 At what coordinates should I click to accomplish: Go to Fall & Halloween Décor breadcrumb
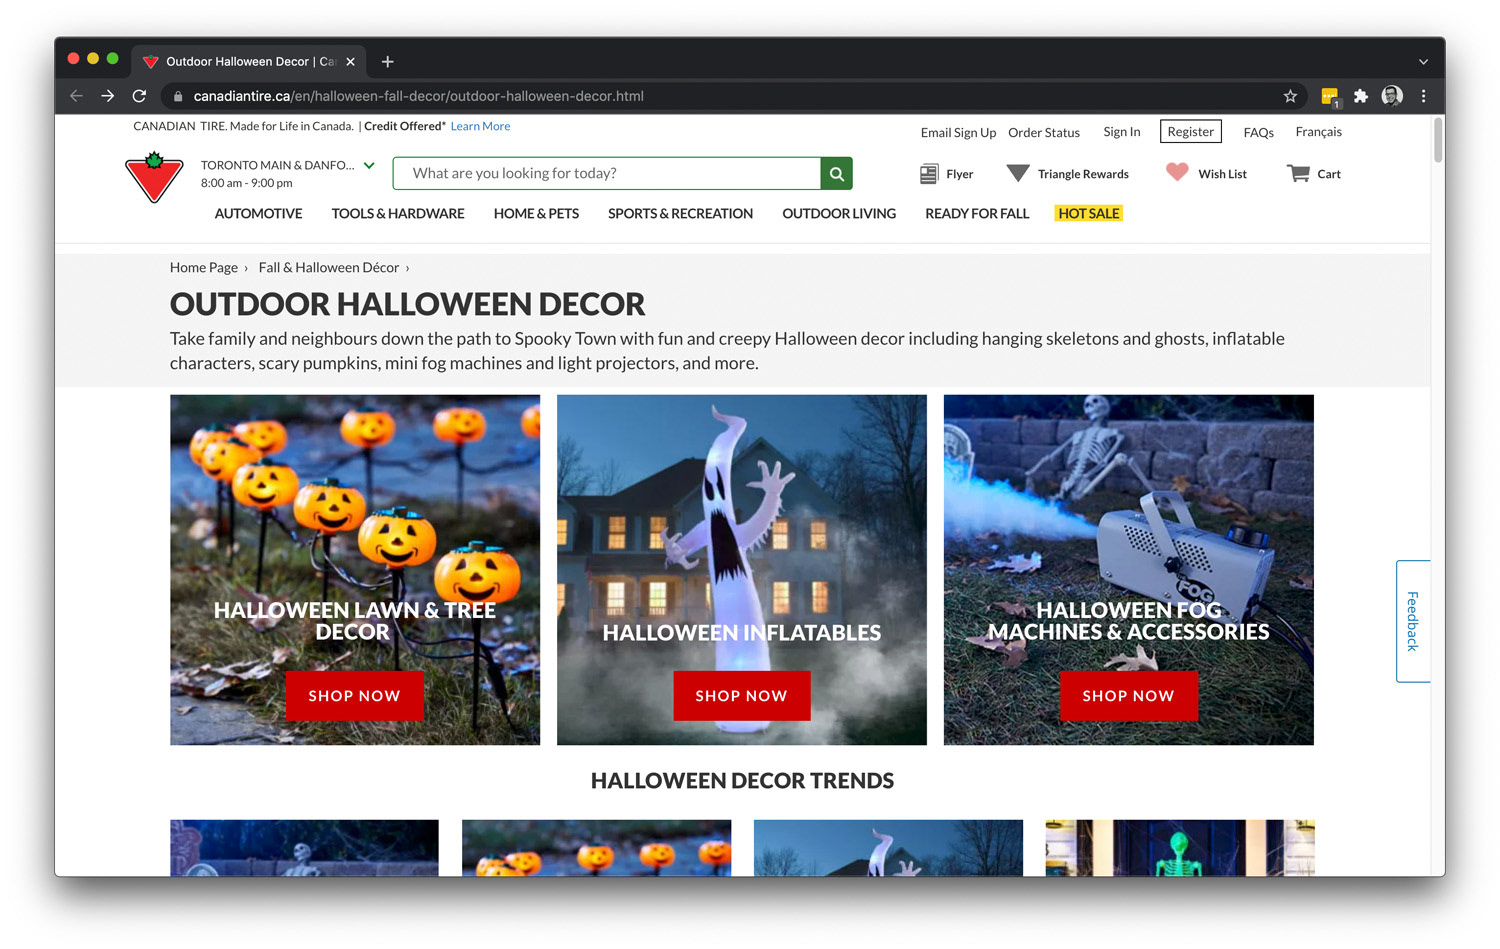coord(329,267)
